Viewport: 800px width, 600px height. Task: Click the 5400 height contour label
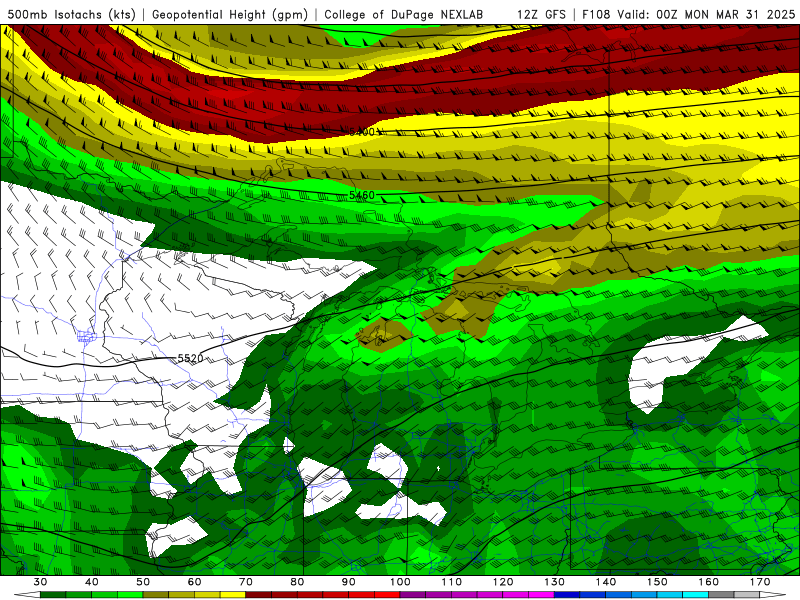pos(362,132)
